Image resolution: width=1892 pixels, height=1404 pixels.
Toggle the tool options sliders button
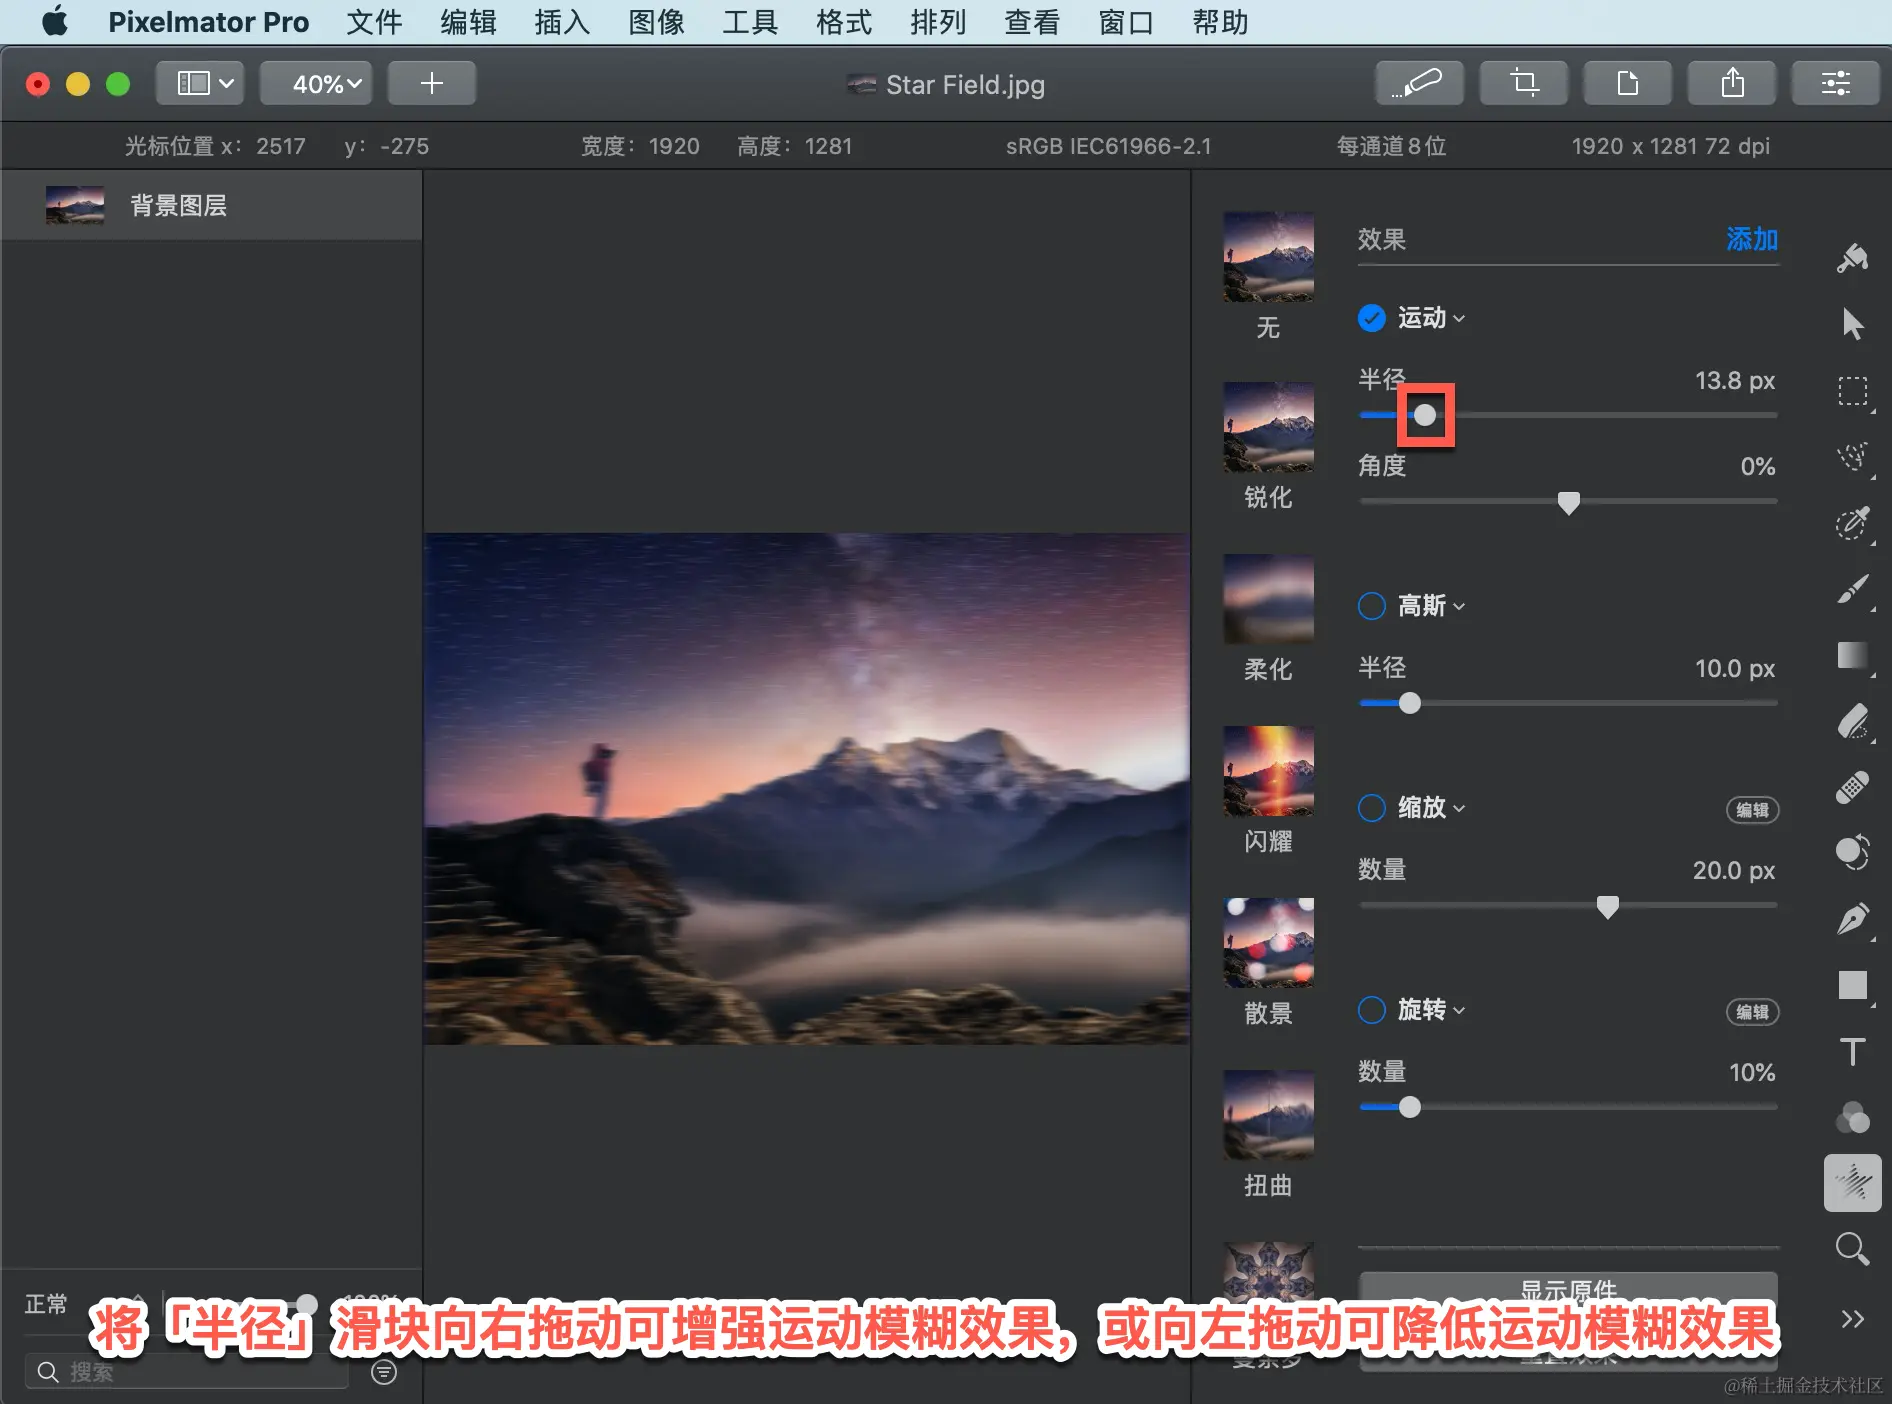coord(1835,83)
